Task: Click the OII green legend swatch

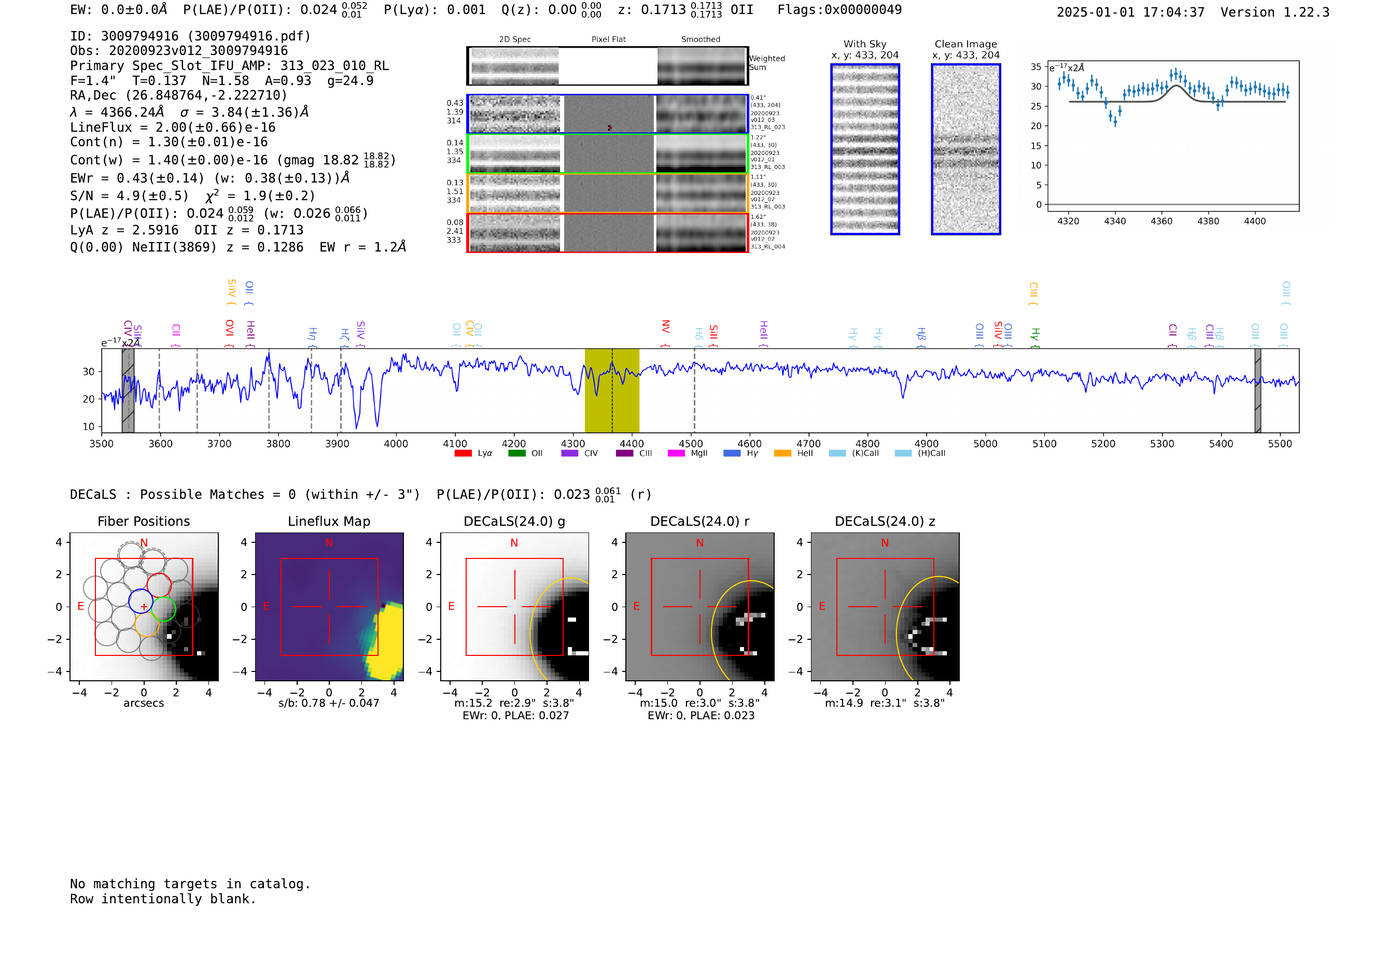Action: pyautogui.click(x=516, y=453)
